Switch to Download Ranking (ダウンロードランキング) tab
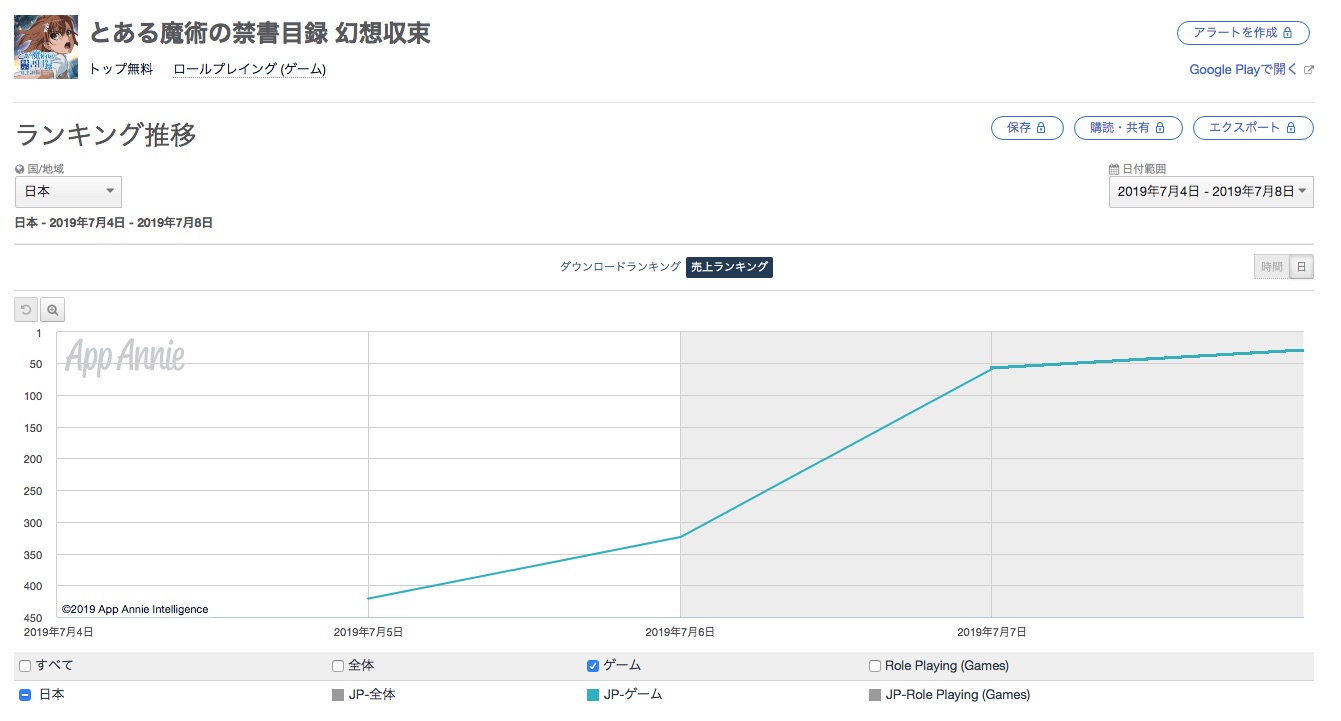Screen dimensions: 1341x721 (x=620, y=267)
